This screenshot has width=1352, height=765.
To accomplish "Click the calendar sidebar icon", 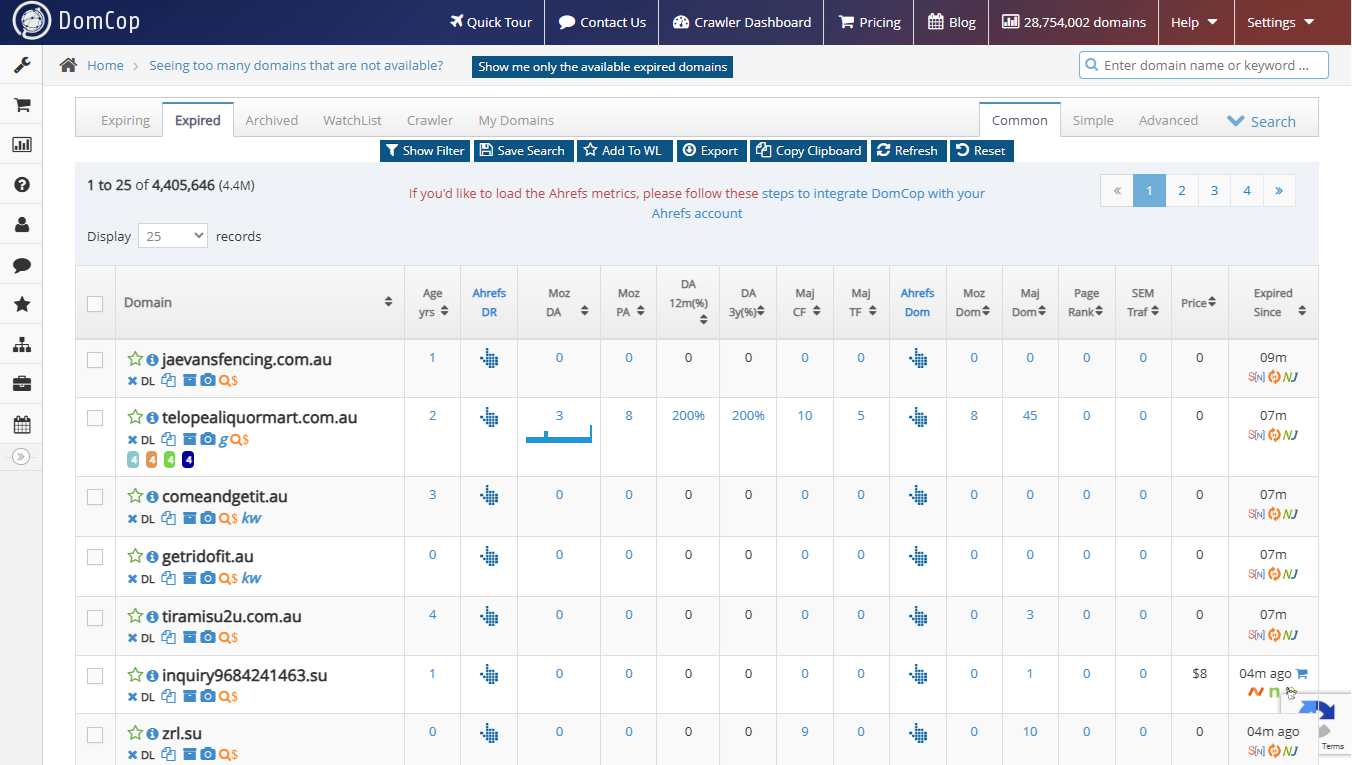I will 21,424.
